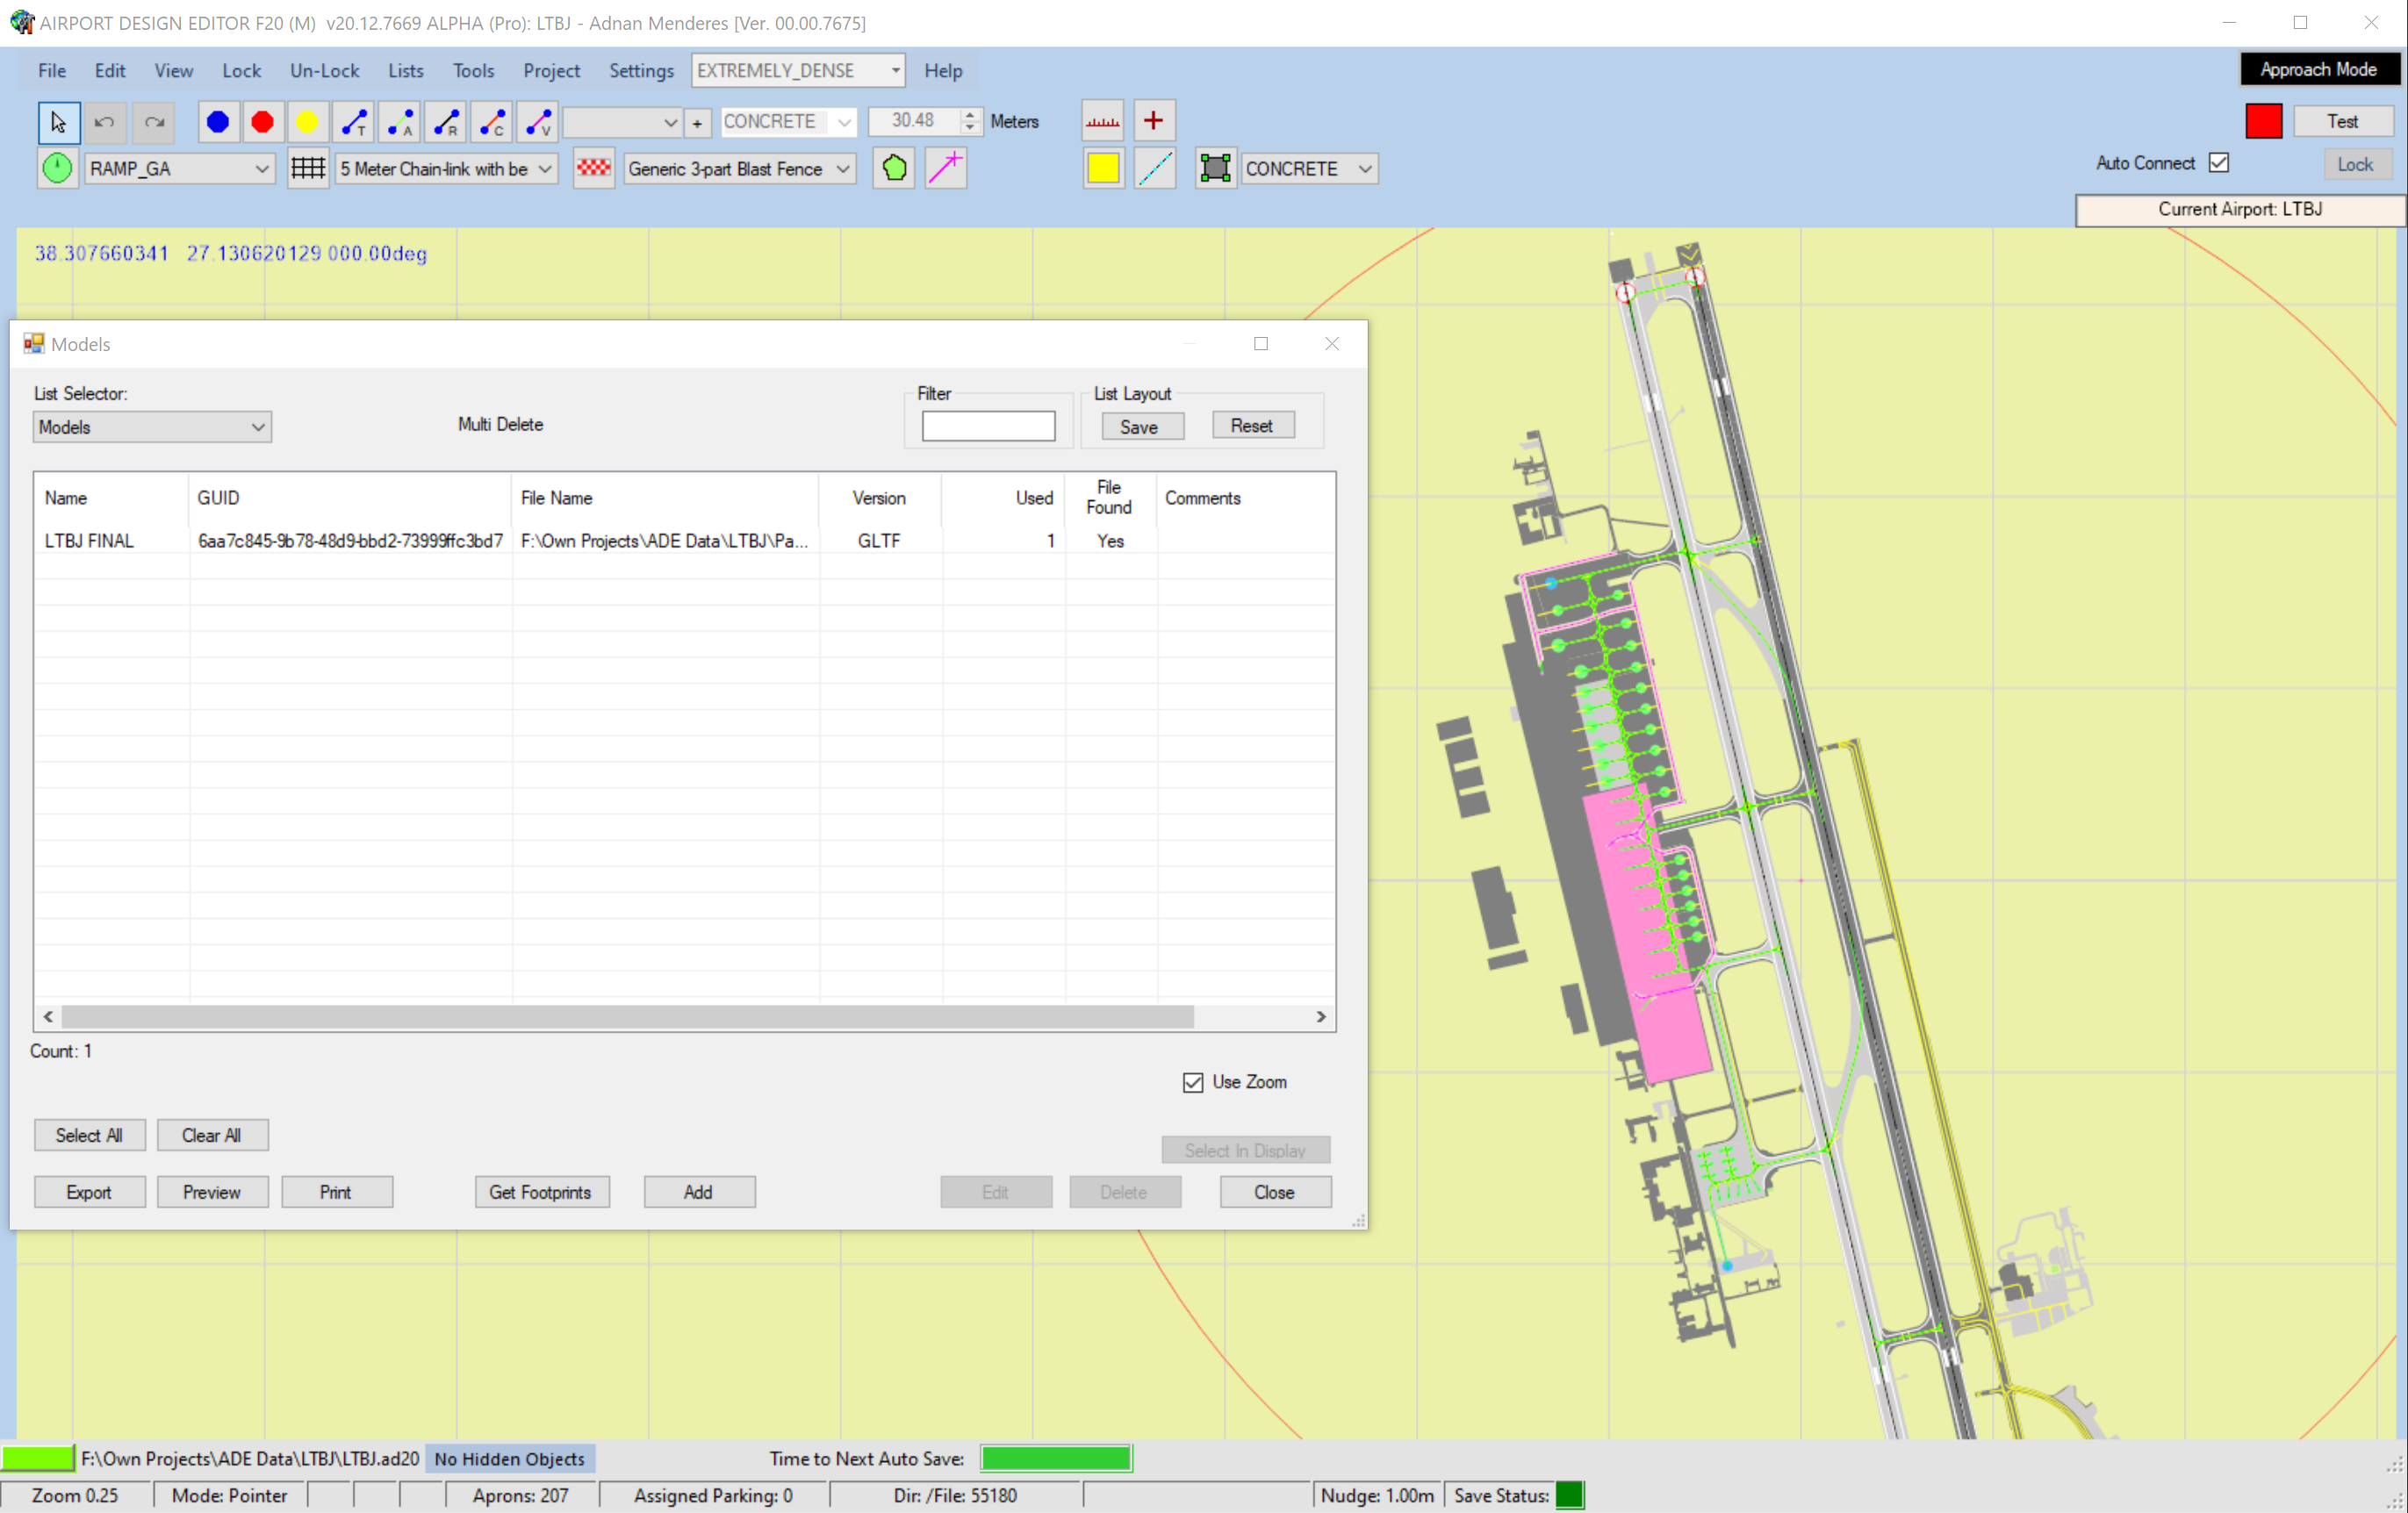
Task: Select the link tool marked C
Action: point(492,122)
